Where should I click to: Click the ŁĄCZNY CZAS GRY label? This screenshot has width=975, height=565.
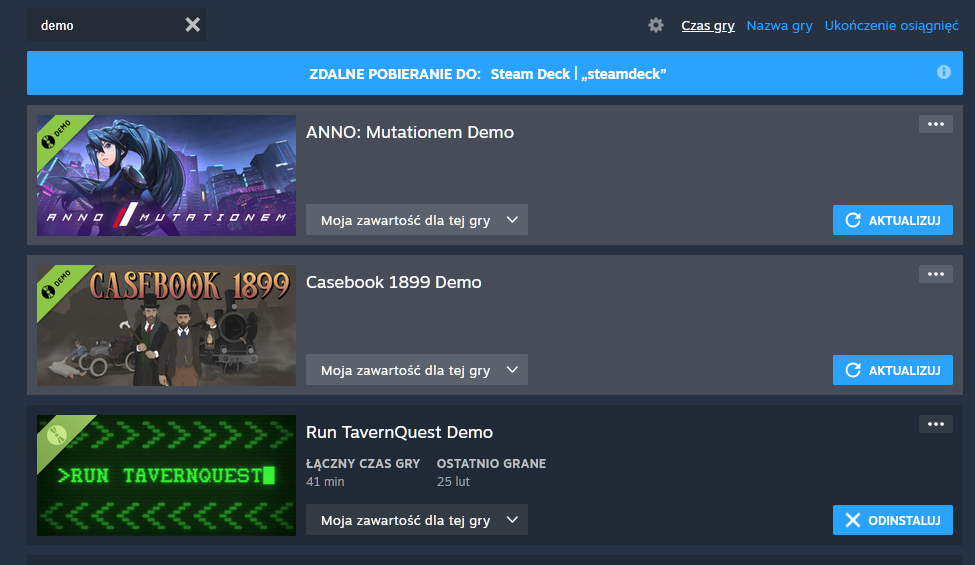click(363, 464)
